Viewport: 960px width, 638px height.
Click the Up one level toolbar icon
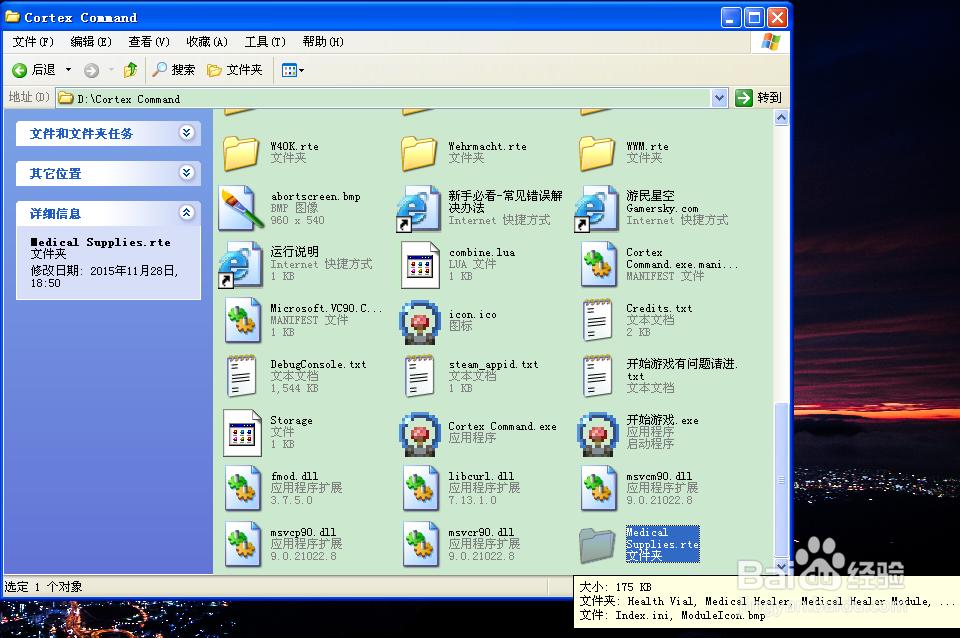[130, 70]
